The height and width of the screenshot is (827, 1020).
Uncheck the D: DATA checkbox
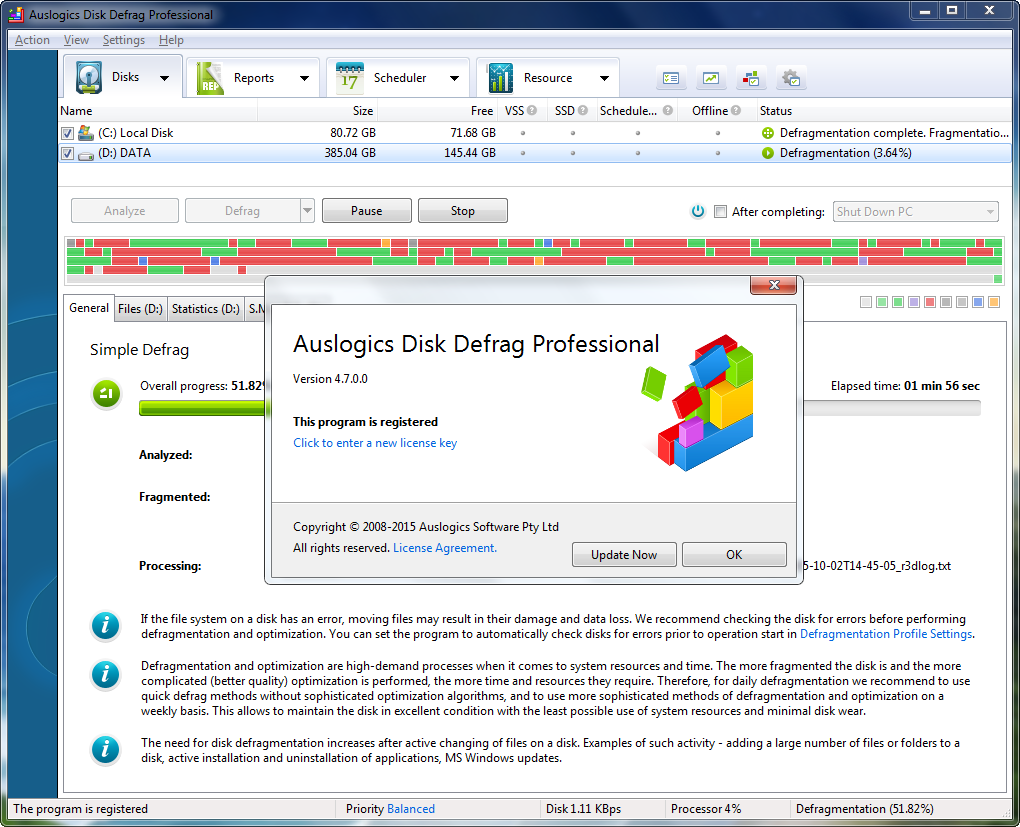[x=67, y=154]
